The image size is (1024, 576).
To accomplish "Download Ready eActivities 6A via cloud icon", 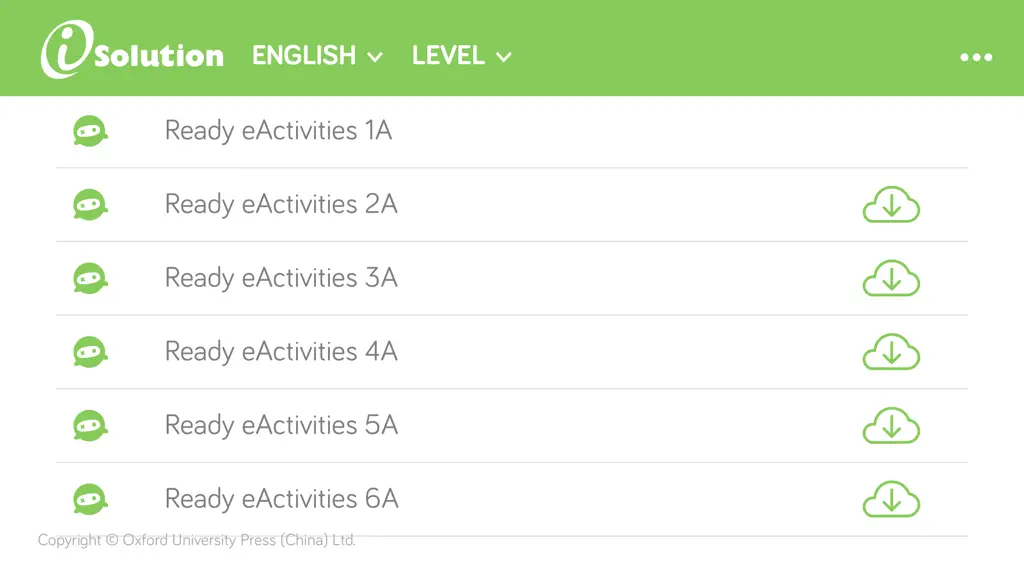I will (891, 500).
